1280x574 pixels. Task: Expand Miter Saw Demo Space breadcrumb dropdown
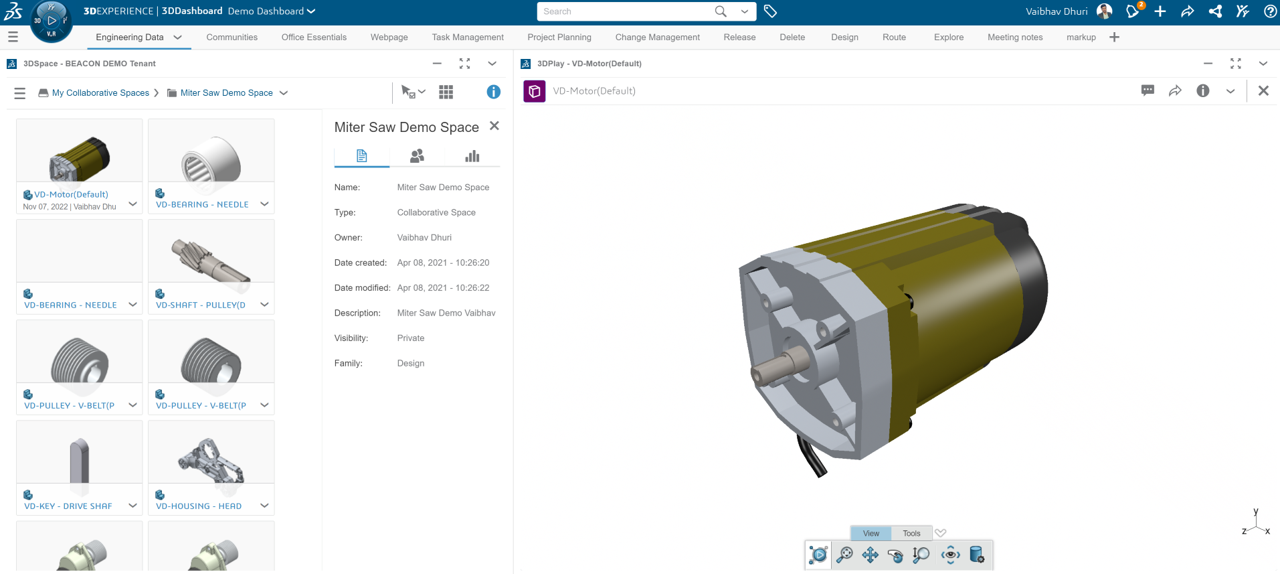[284, 93]
